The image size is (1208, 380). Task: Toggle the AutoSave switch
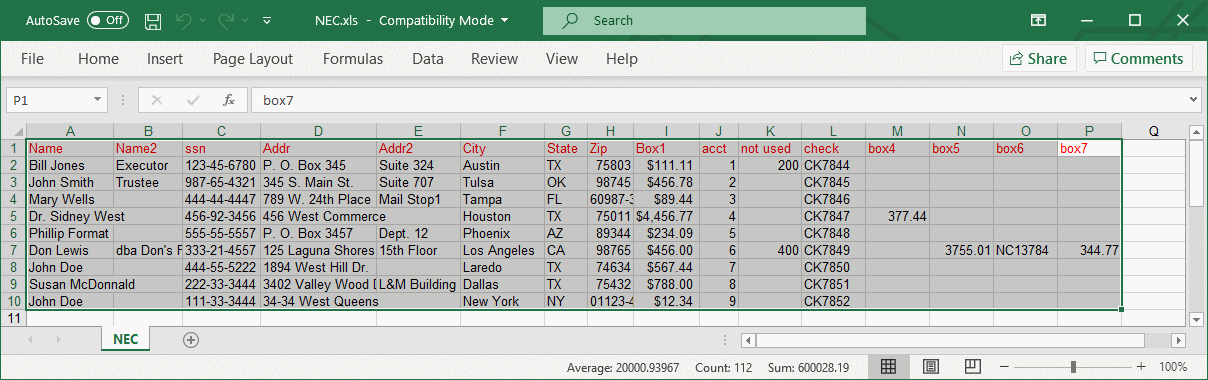coord(107,20)
